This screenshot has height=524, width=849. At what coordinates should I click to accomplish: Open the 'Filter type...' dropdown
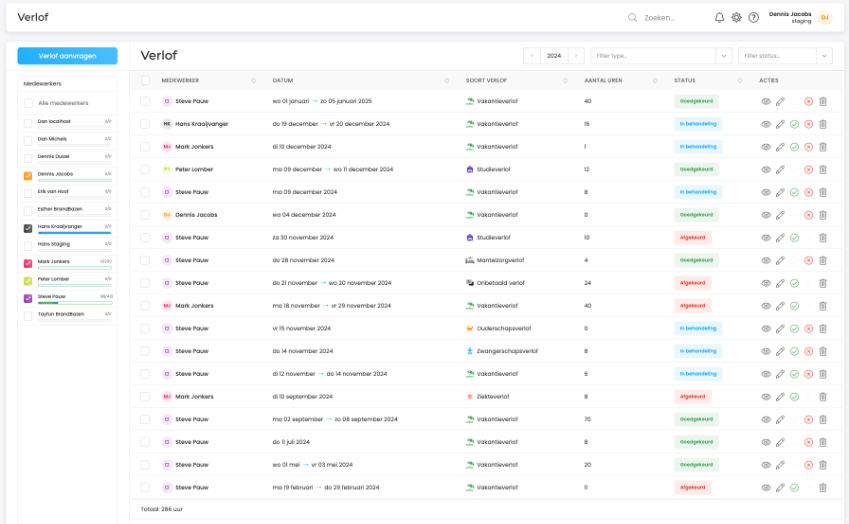point(658,56)
